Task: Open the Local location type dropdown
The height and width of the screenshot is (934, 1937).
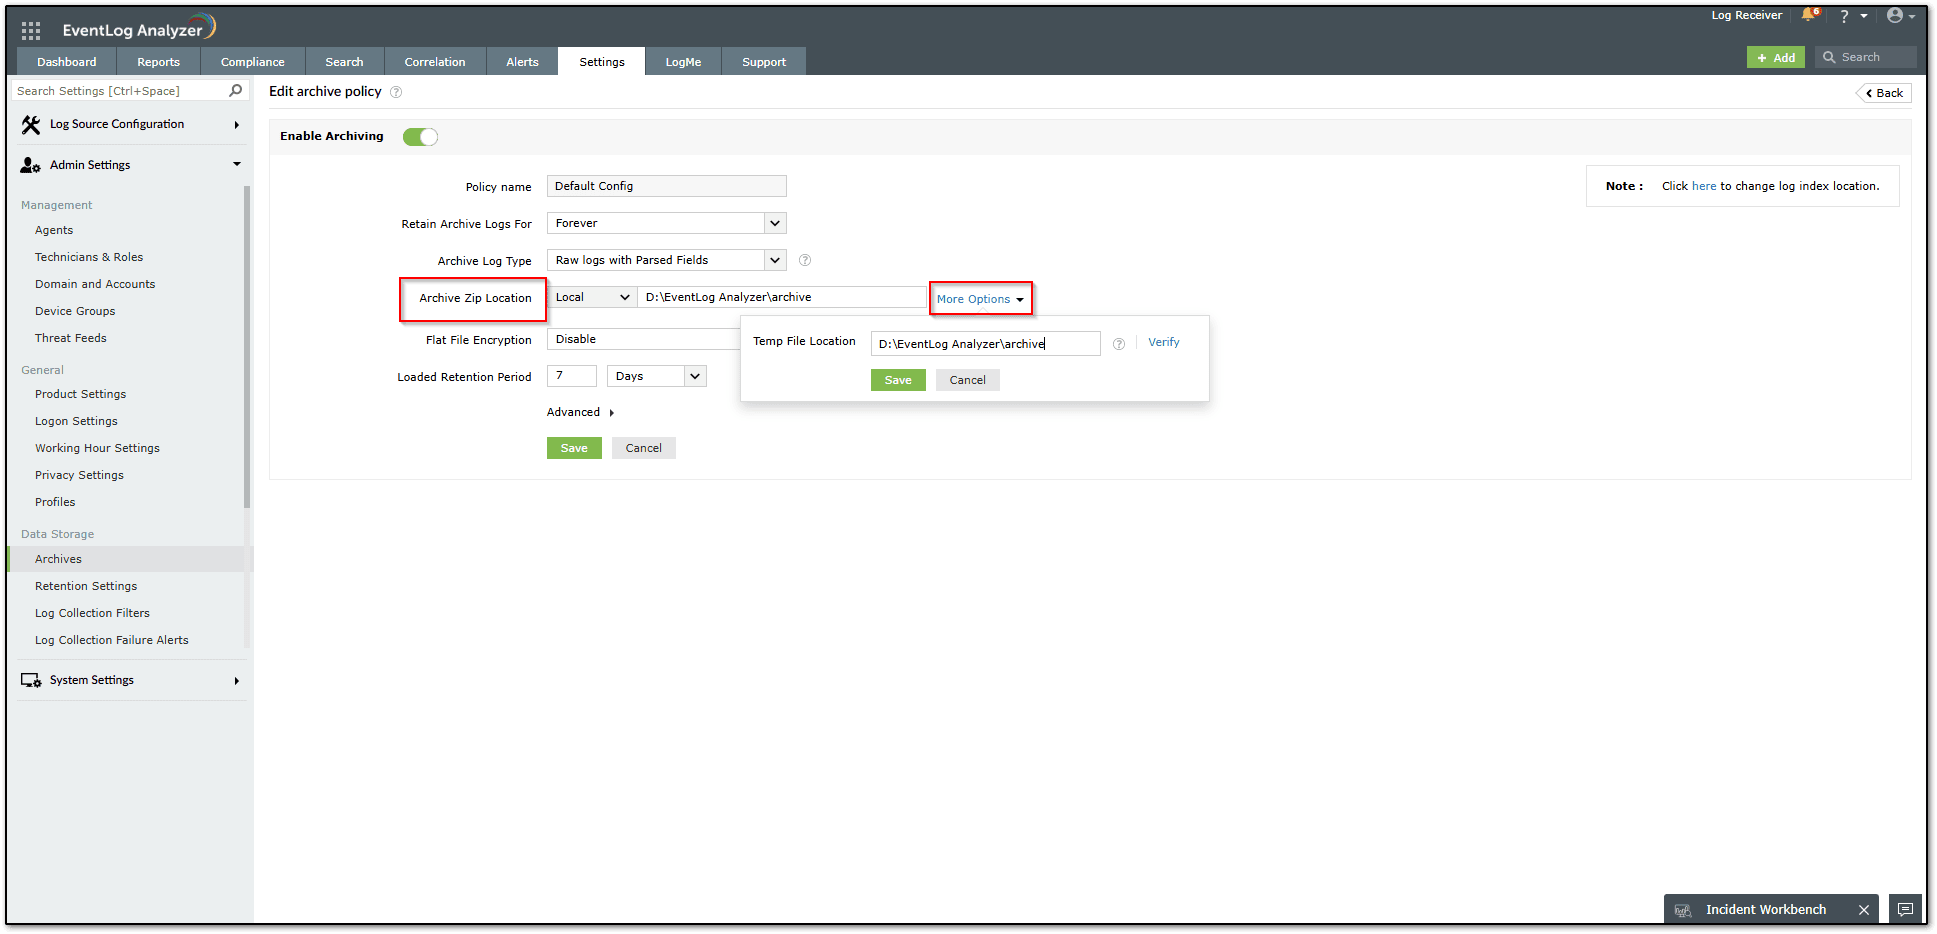Action: 592,297
